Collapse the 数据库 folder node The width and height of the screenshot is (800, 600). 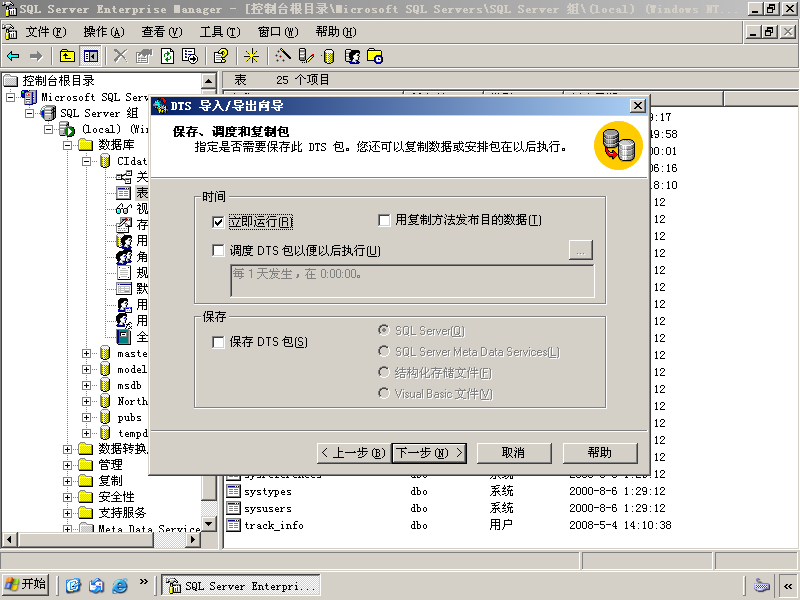pos(67,145)
